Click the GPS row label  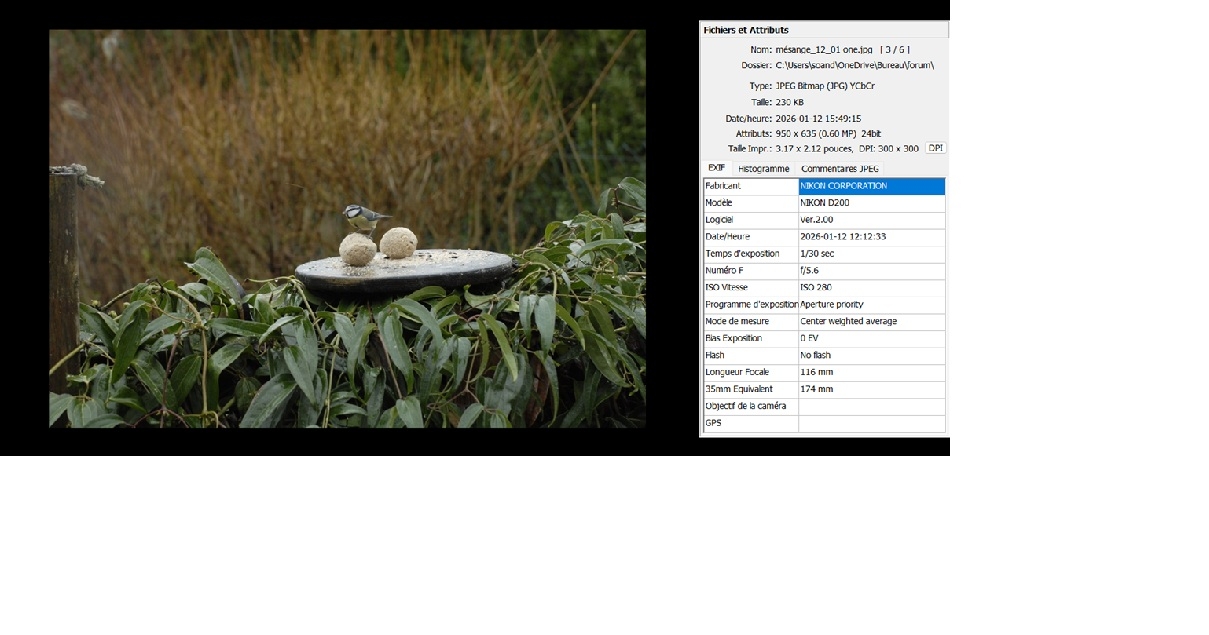pyautogui.click(x=714, y=423)
